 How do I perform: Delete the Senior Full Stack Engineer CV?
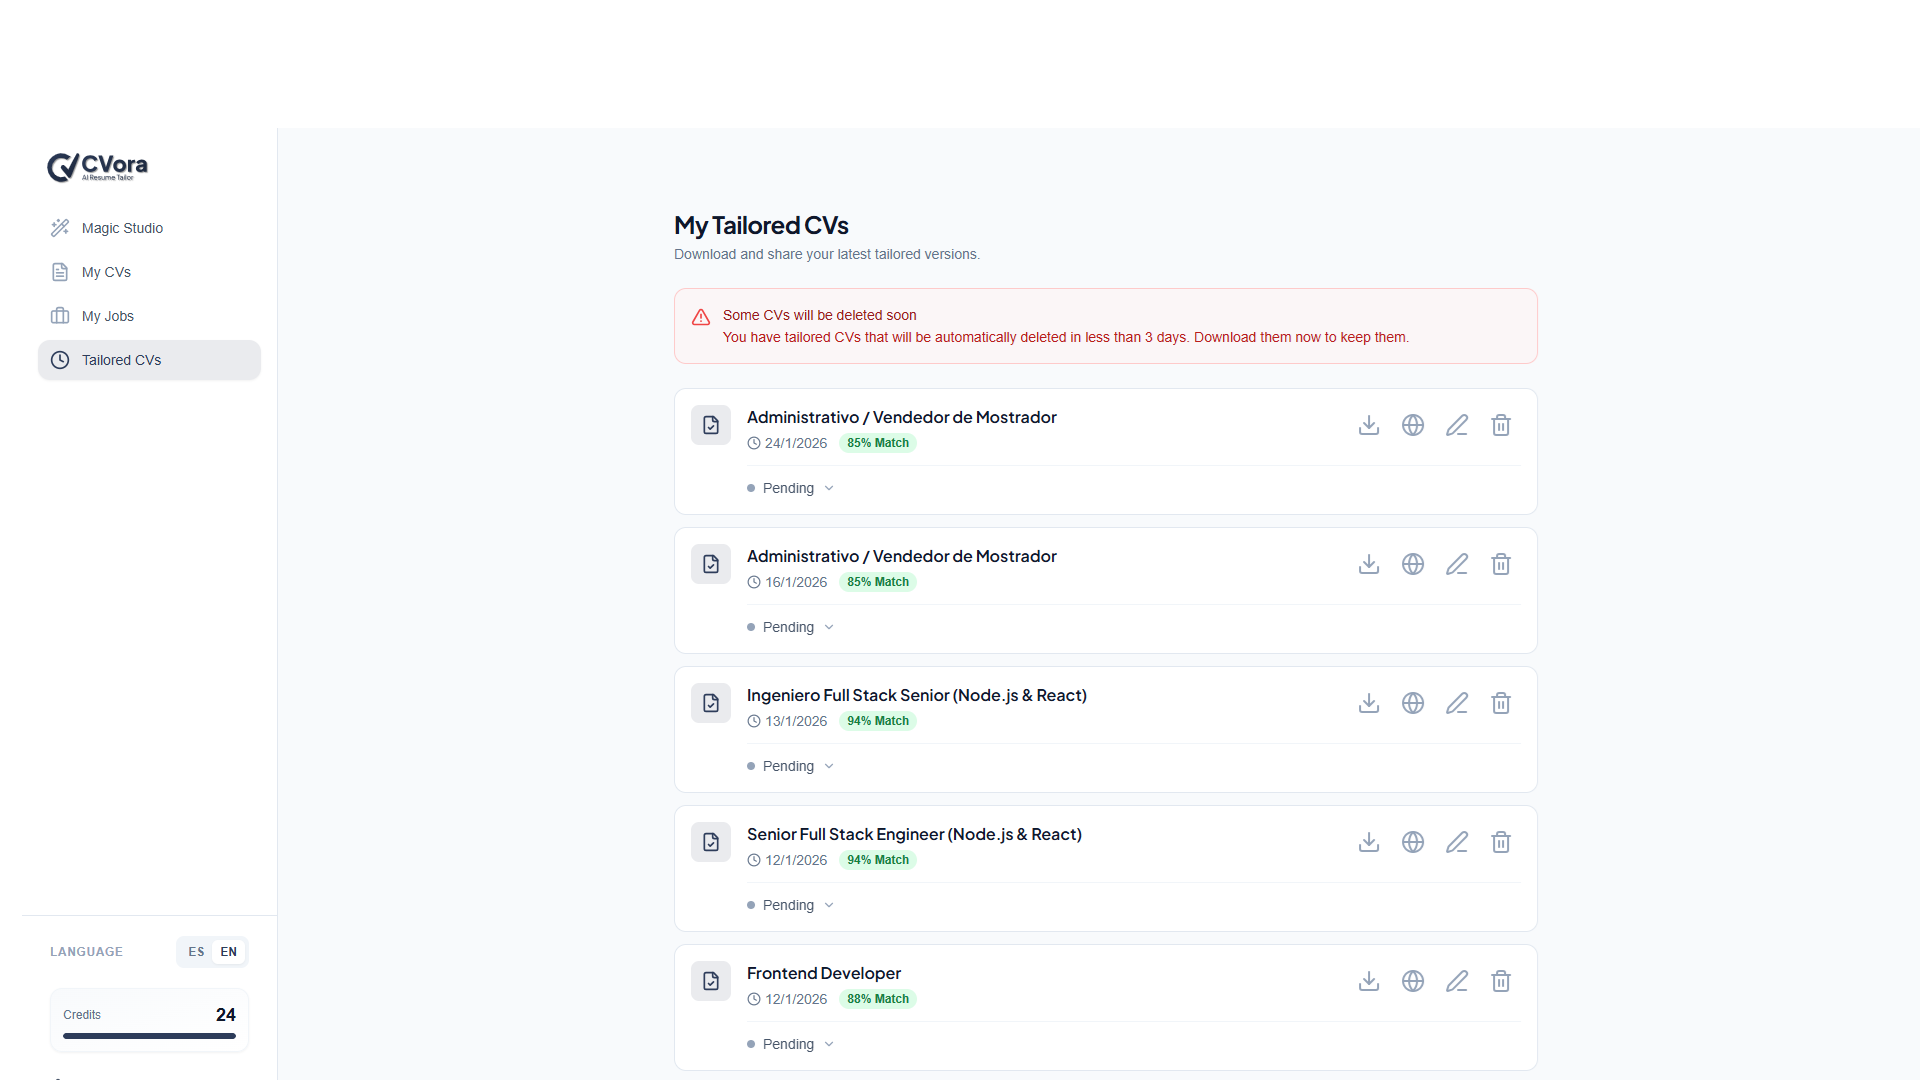1501,842
